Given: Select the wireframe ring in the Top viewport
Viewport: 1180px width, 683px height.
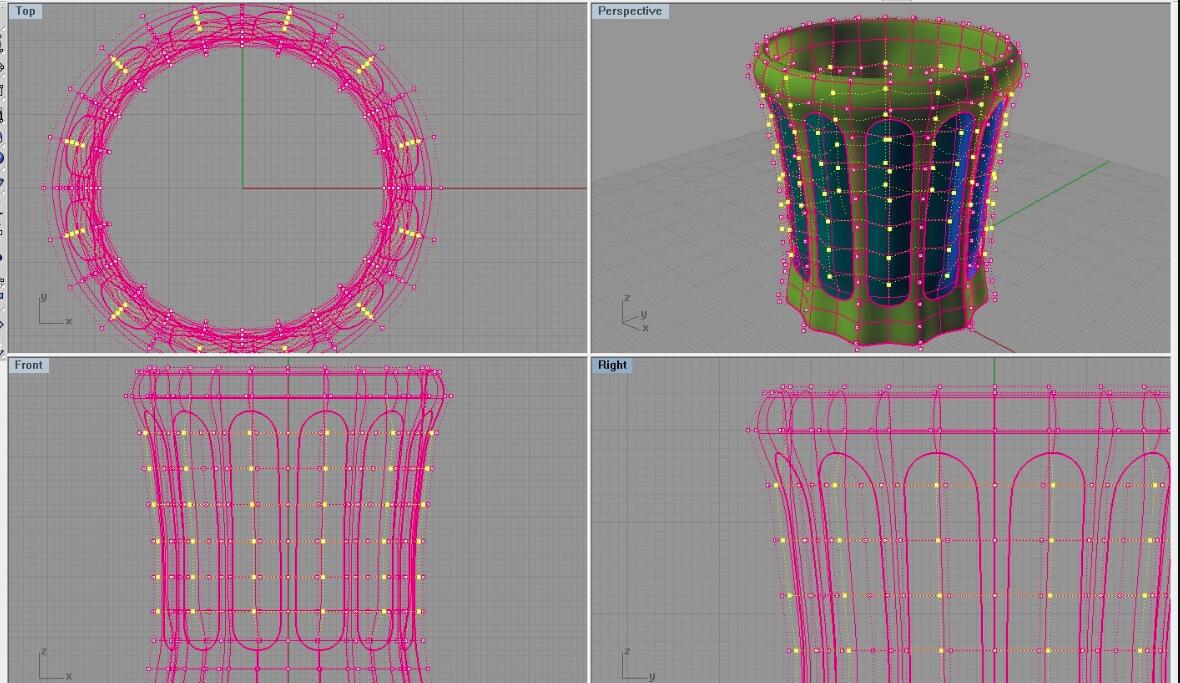Looking at the screenshot, I should pyautogui.click(x=242, y=178).
